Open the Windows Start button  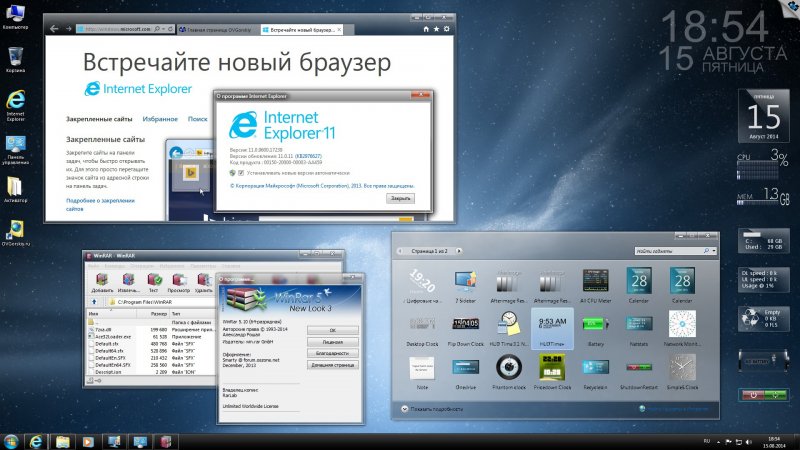click(11, 441)
